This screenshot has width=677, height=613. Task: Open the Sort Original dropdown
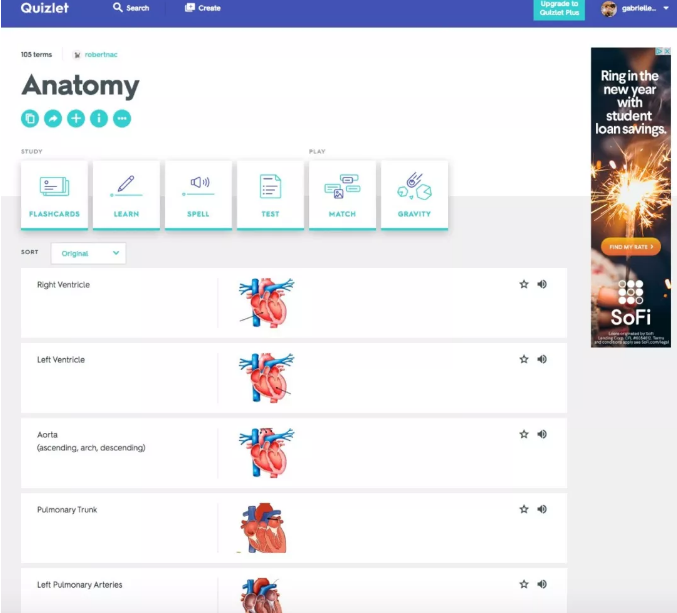click(x=89, y=253)
